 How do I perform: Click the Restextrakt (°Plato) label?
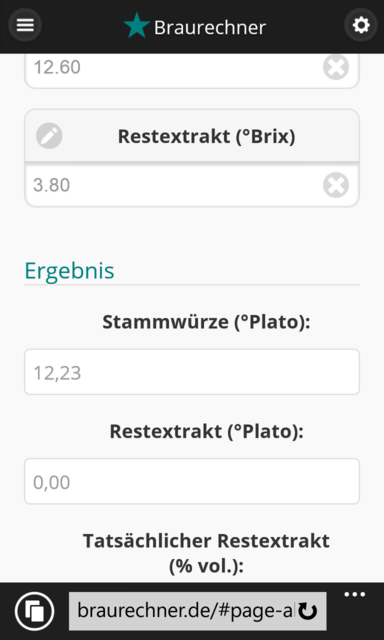tap(206, 431)
